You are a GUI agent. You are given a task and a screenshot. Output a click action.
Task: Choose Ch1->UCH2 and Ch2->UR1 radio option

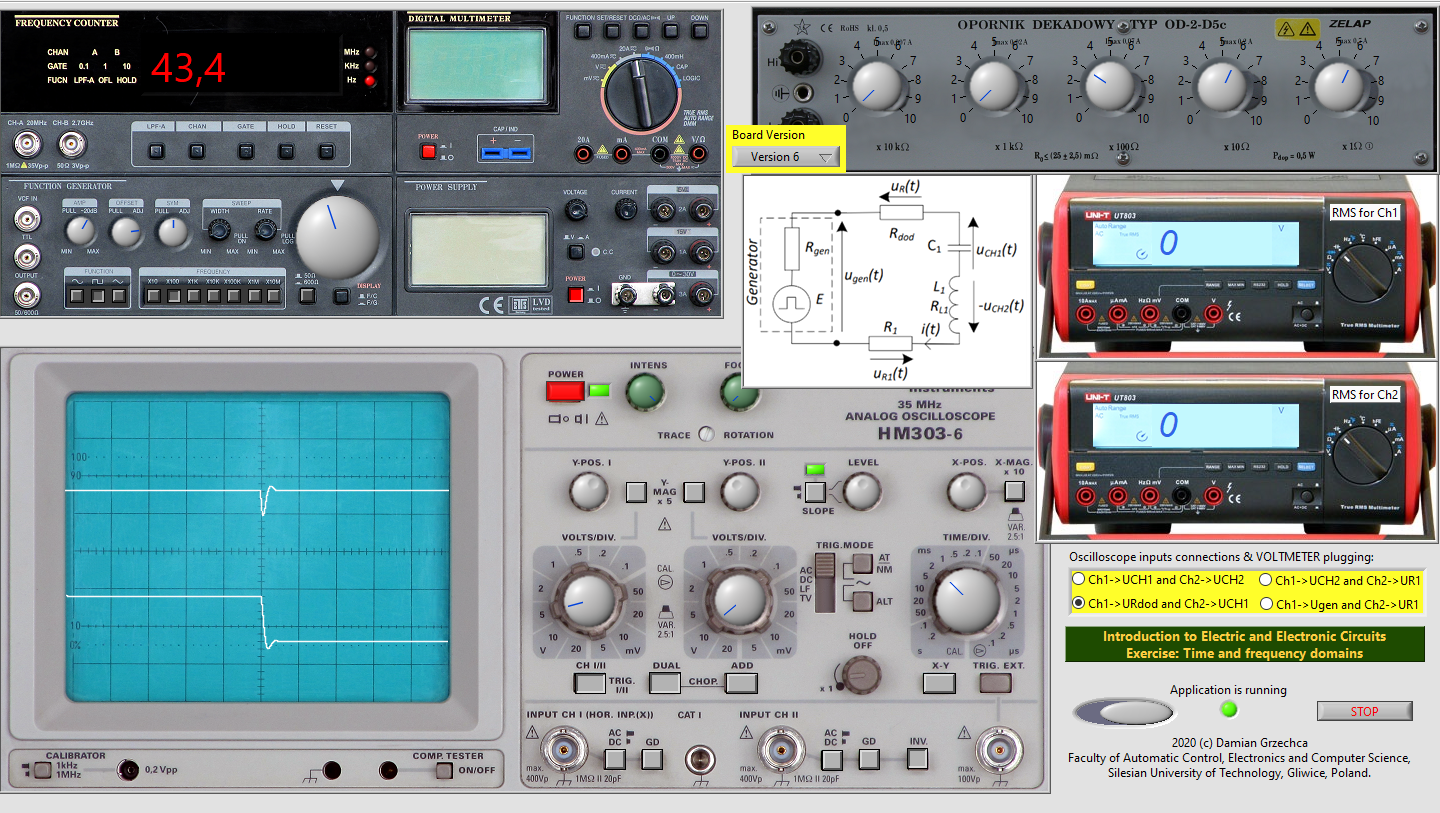(x=1266, y=579)
